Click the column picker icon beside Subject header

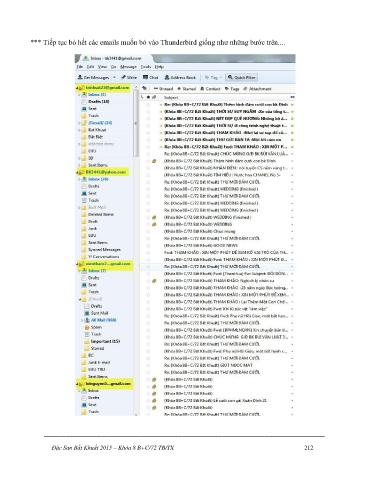pos(292,97)
